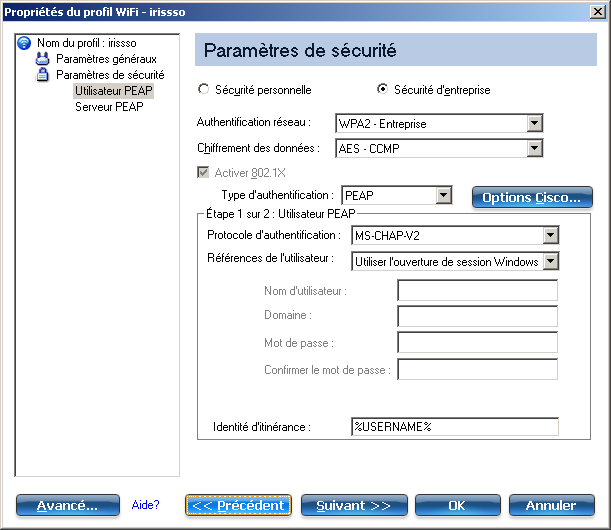Image resolution: width=611 pixels, height=530 pixels.
Task: Close the Propriétés du profil WiFi dialog
Action: pyautogui.click(x=598, y=12)
